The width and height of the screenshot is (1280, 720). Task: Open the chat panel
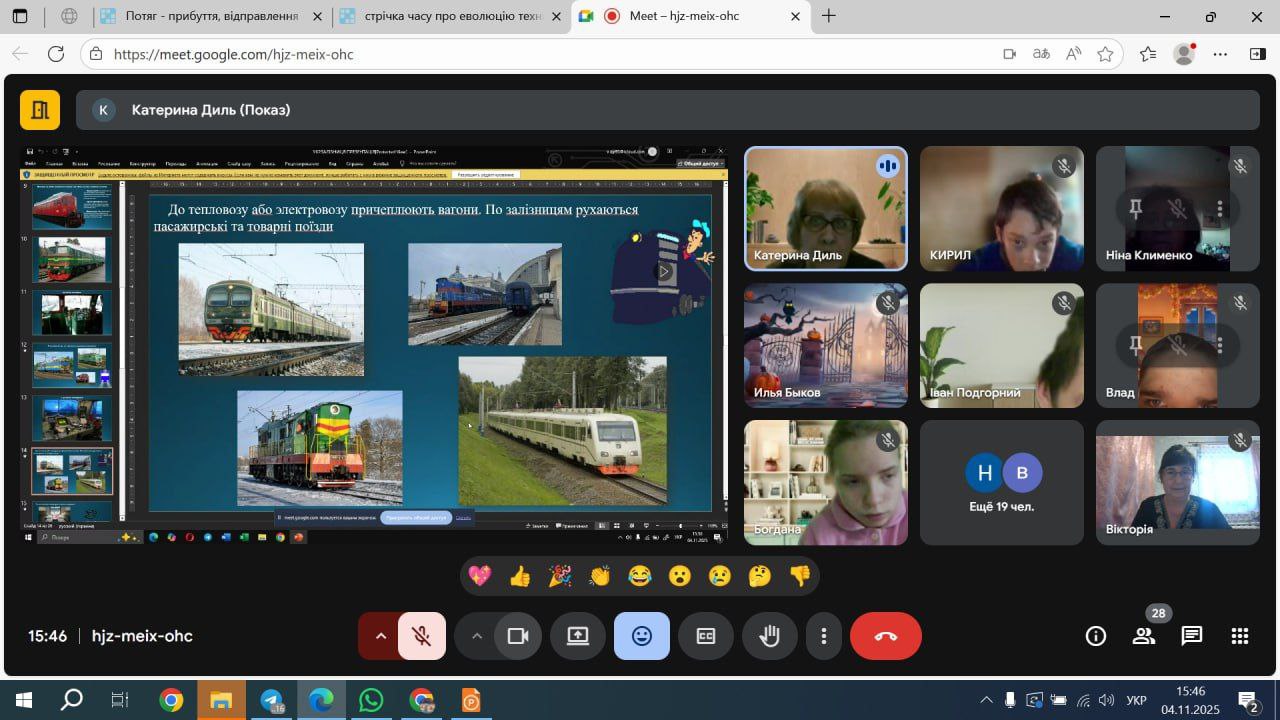click(x=1191, y=636)
